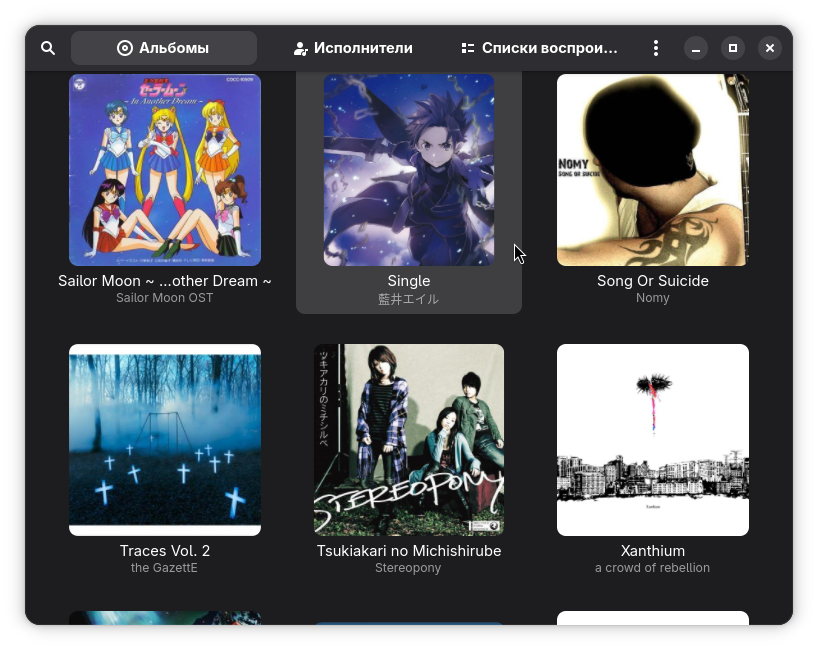
Task: Click the 'Stereopony' artist label
Action: coord(408,568)
